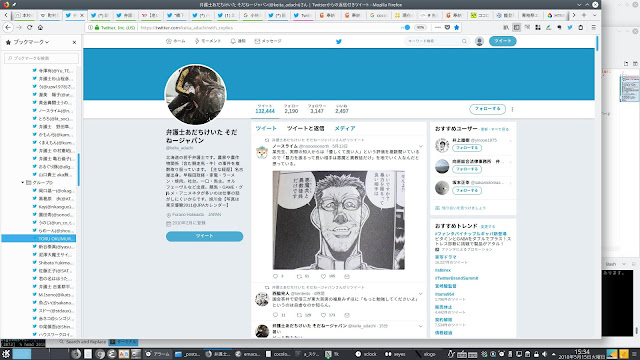Click the Twitter ホーム nav link
This screenshot has width=640, height=360.
click(x=176, y=41)
